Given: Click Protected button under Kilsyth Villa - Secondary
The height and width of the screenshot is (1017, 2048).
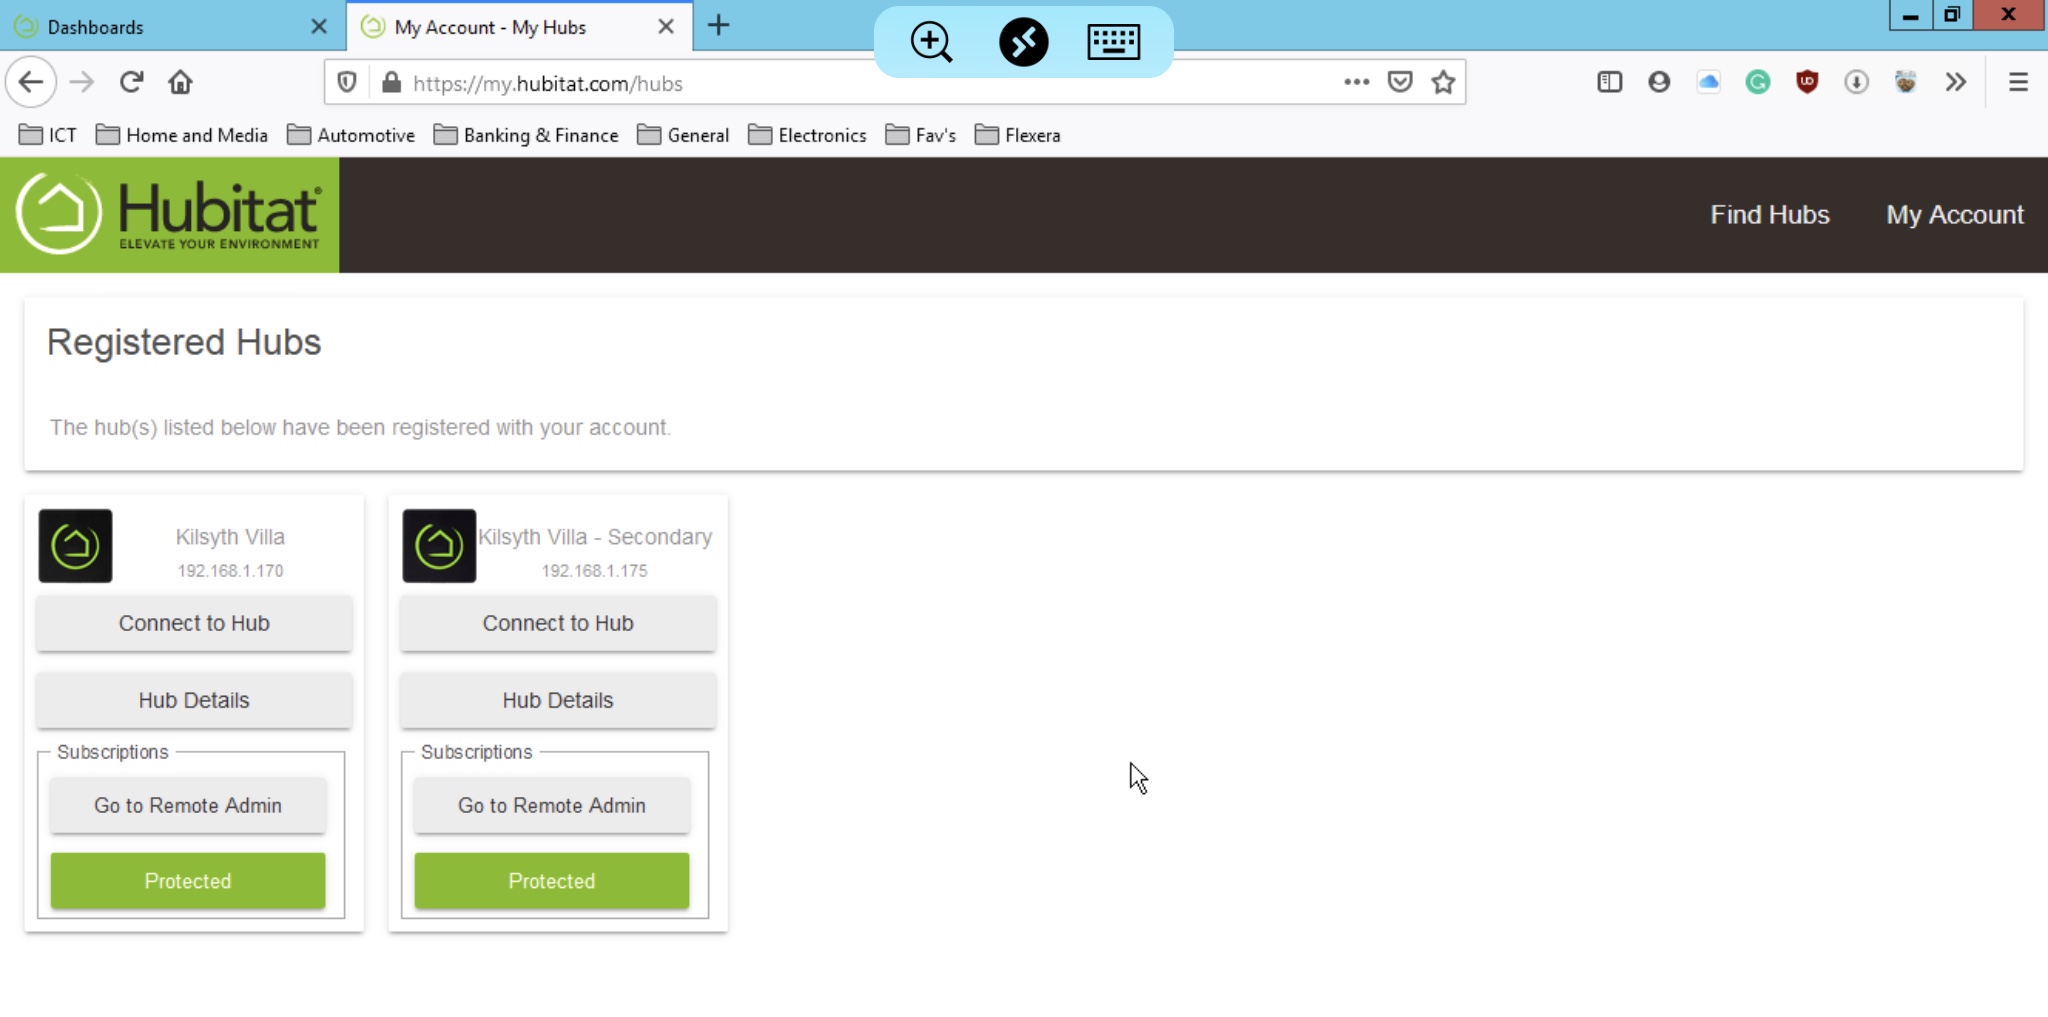Looking at the screenshot, I should tap(552, 881).
